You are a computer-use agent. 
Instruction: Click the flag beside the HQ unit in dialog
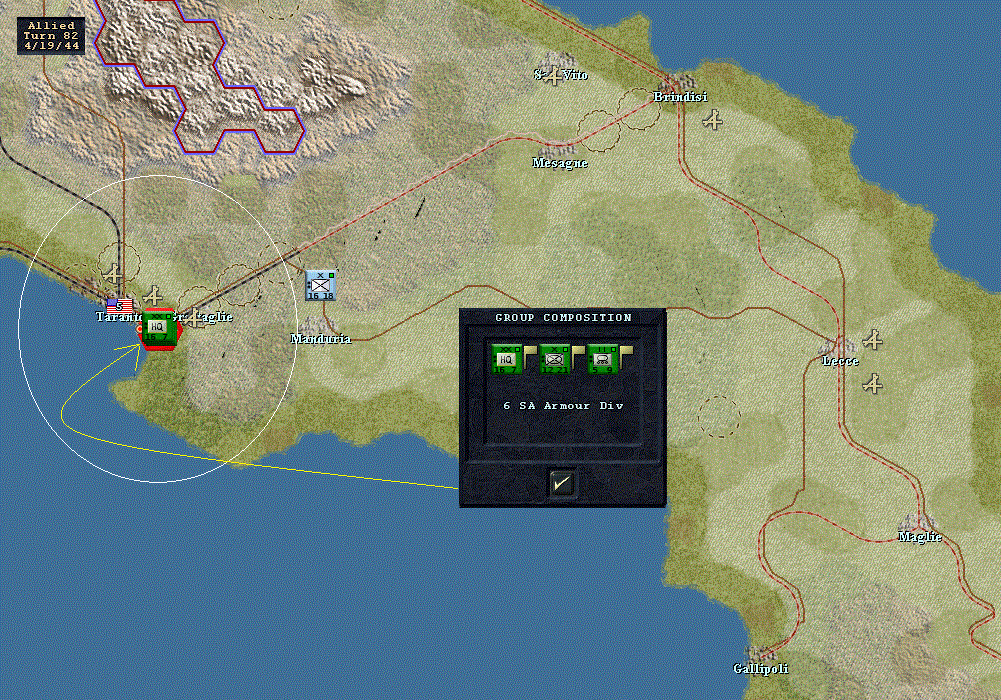point(531,353)
